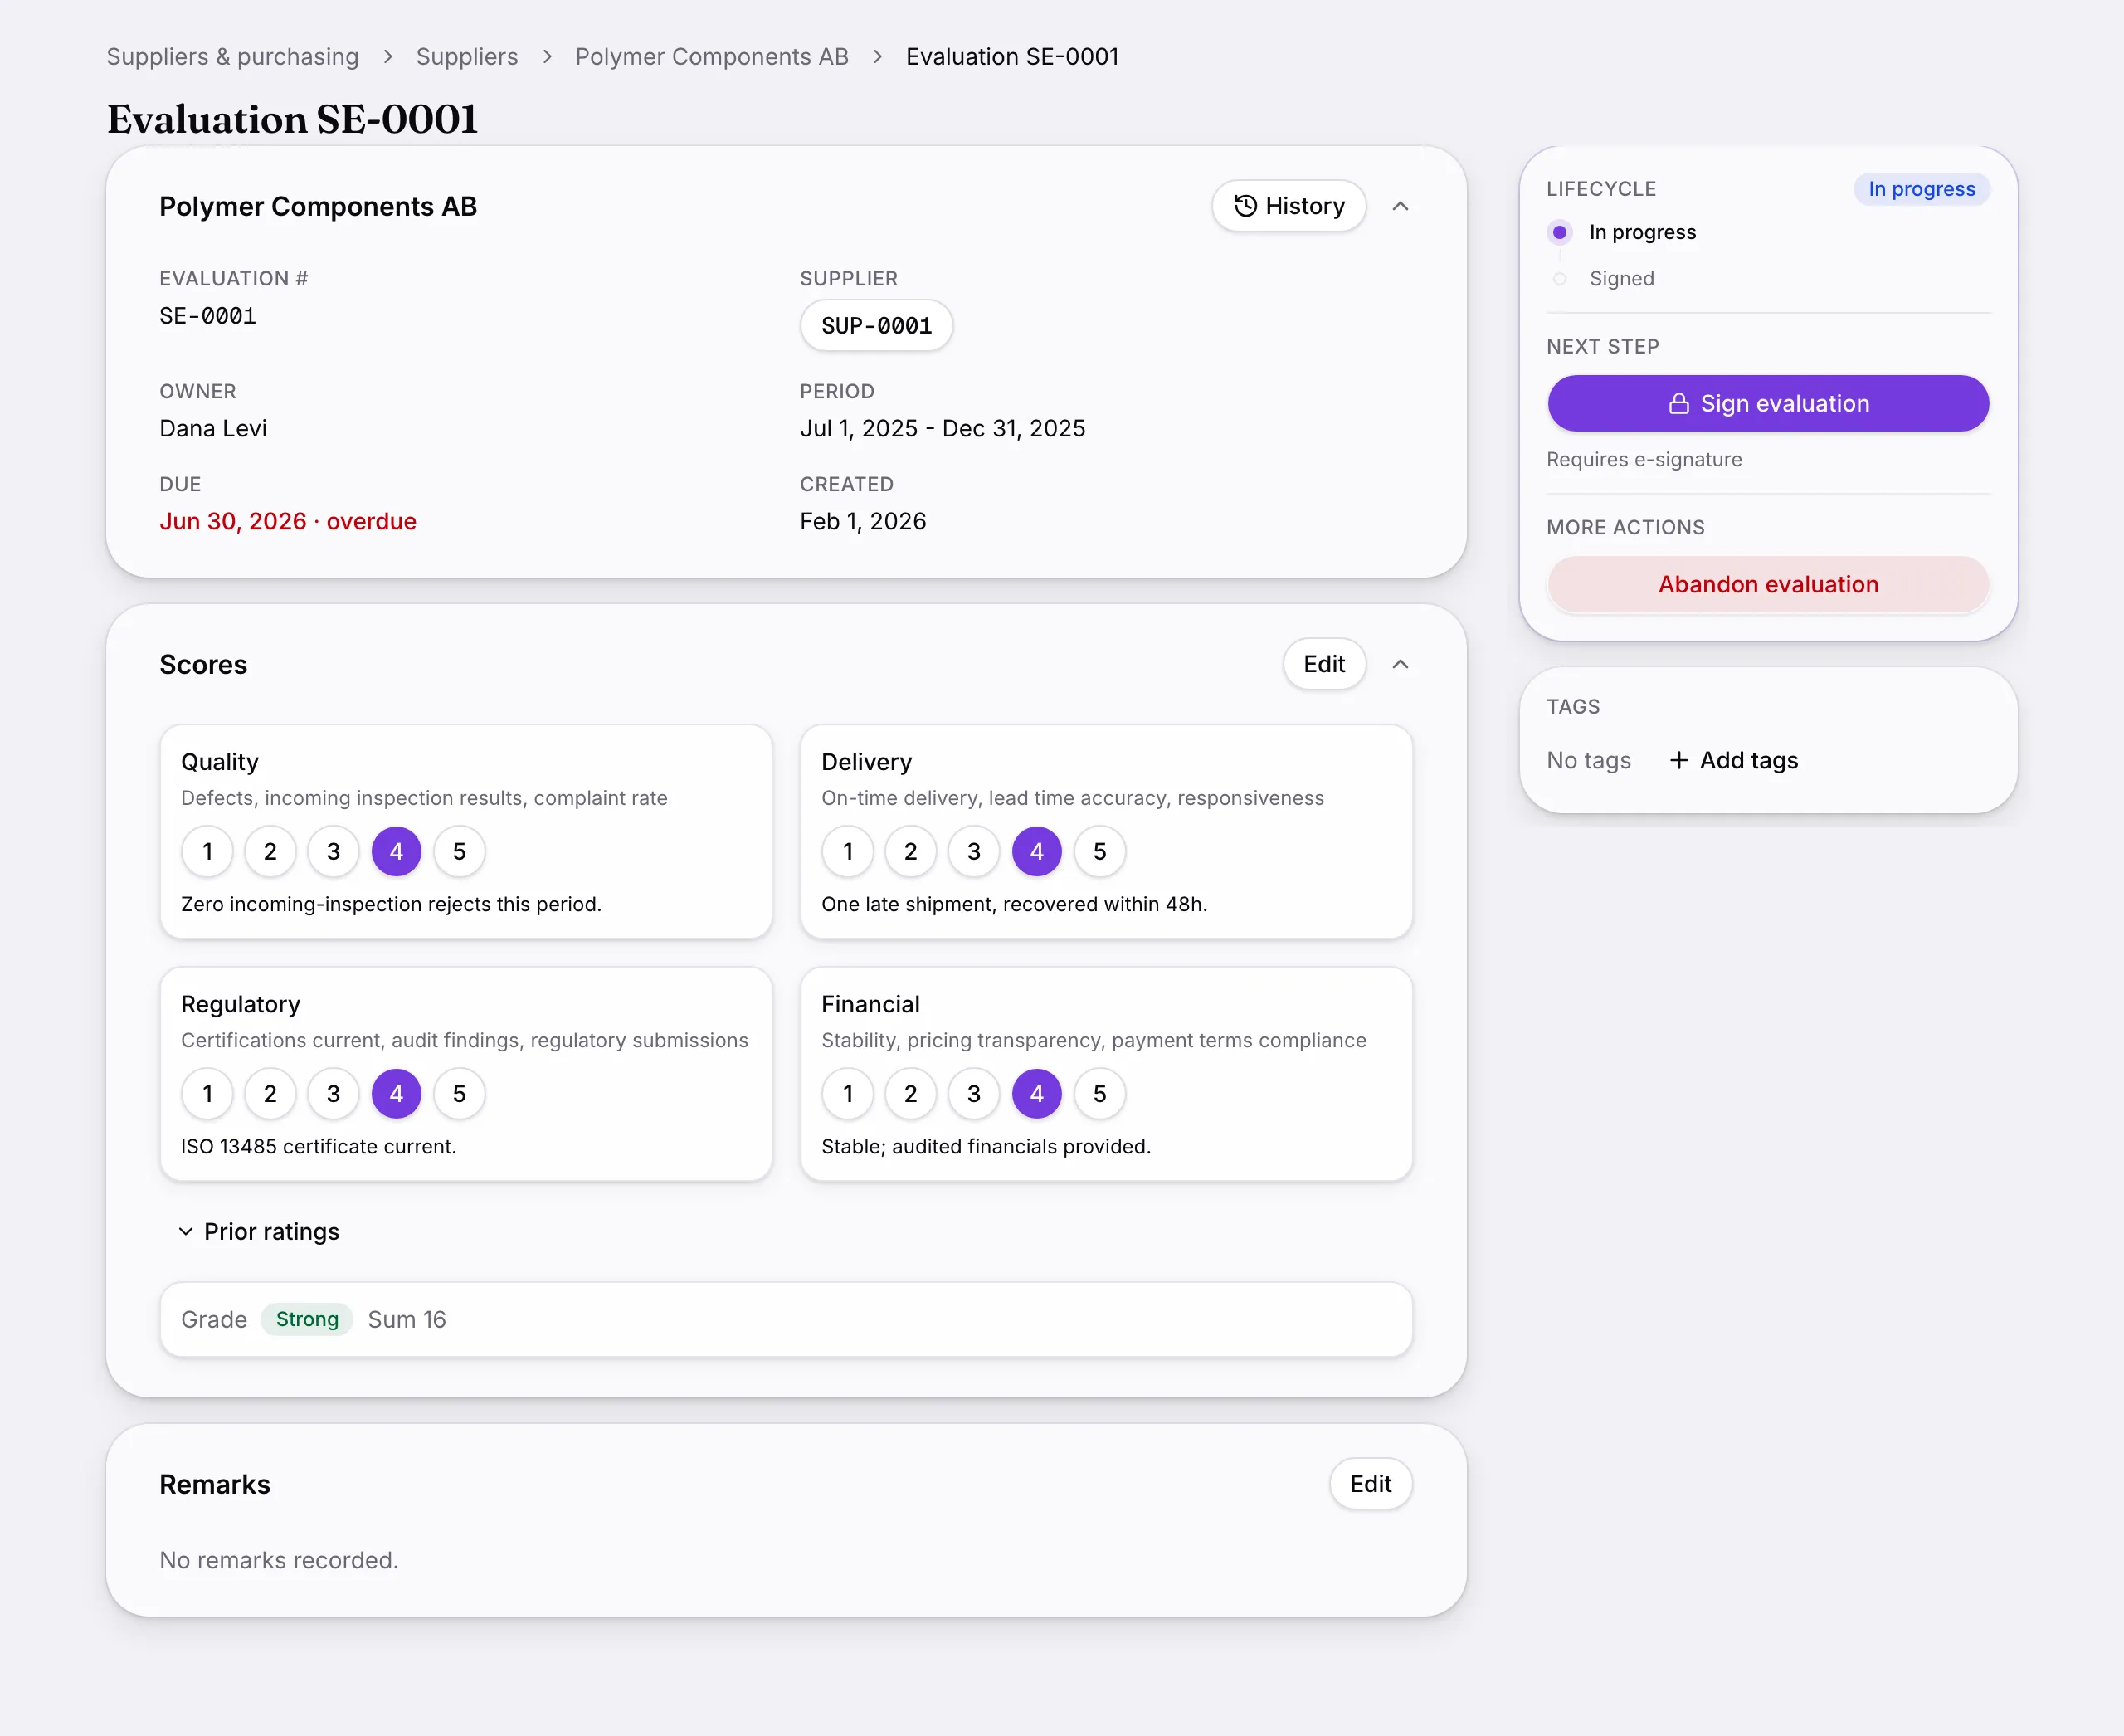Open the History log button
Screen dimensions: 2124x1736
(x=1288, y=206)
